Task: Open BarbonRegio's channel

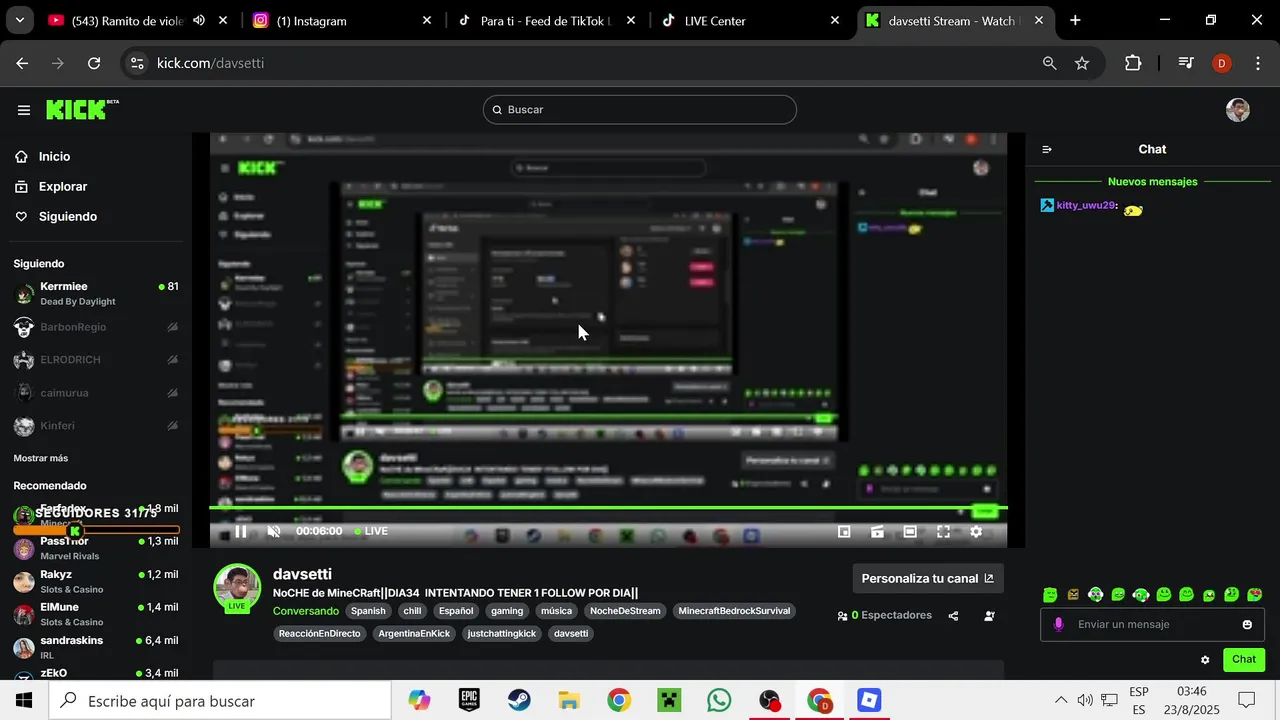Action: (x=96, y=327)
